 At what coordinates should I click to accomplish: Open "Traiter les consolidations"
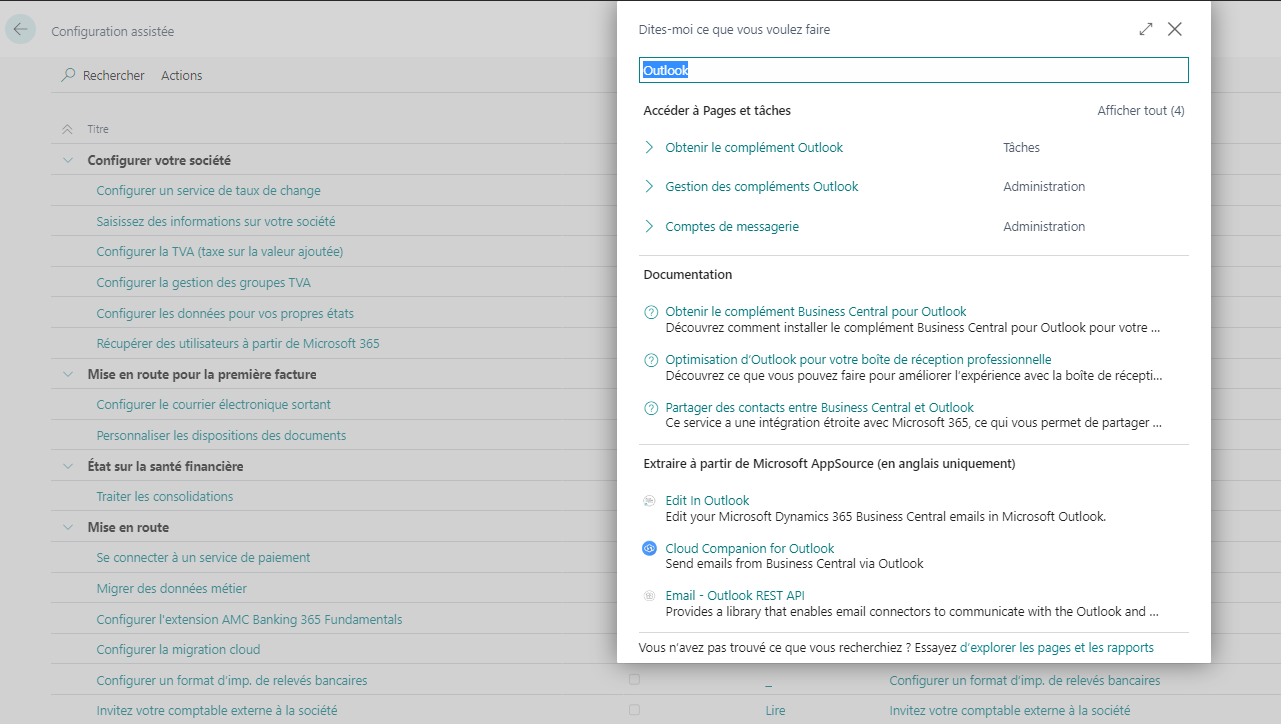(x=165, y=496)
